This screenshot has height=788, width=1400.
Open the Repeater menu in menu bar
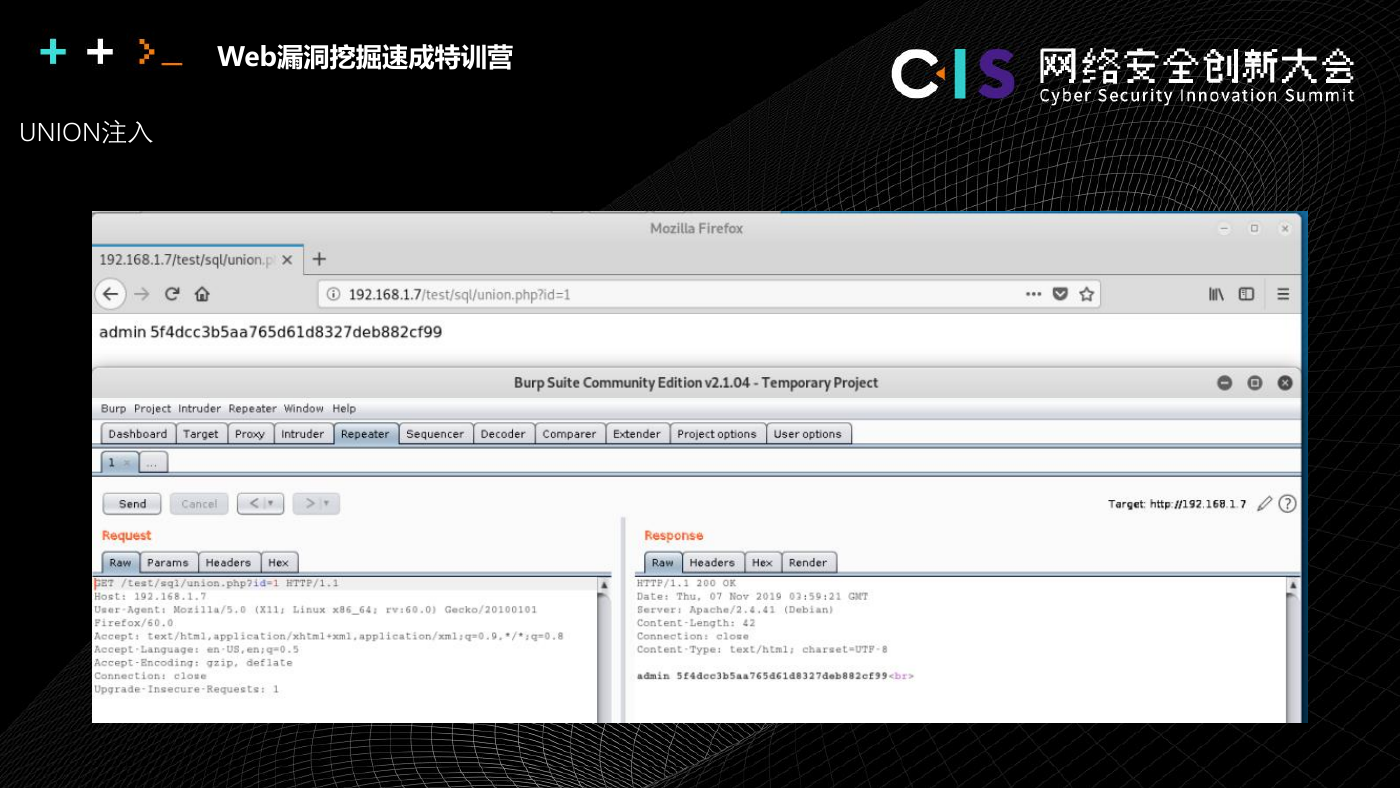[252, 408]
